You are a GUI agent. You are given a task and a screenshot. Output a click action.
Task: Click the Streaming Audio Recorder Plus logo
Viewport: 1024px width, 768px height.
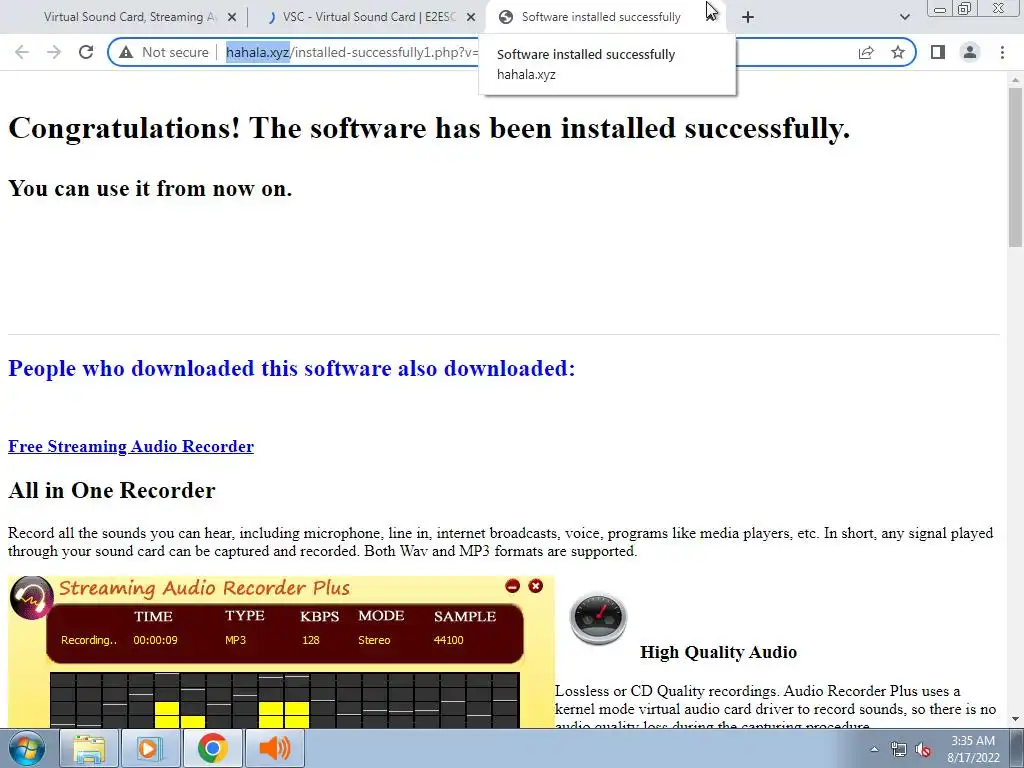point(31,597)
